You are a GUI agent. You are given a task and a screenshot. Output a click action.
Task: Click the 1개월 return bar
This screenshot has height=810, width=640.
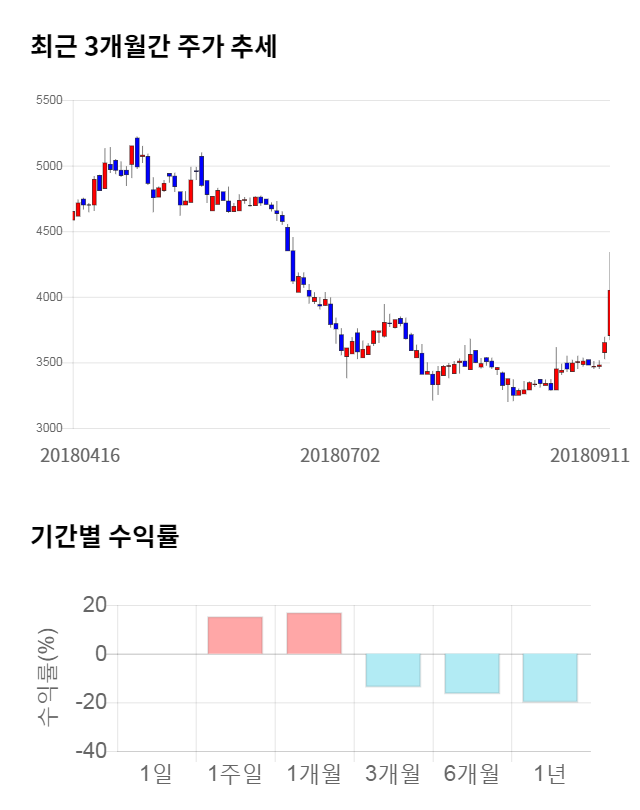click(314, 634)
